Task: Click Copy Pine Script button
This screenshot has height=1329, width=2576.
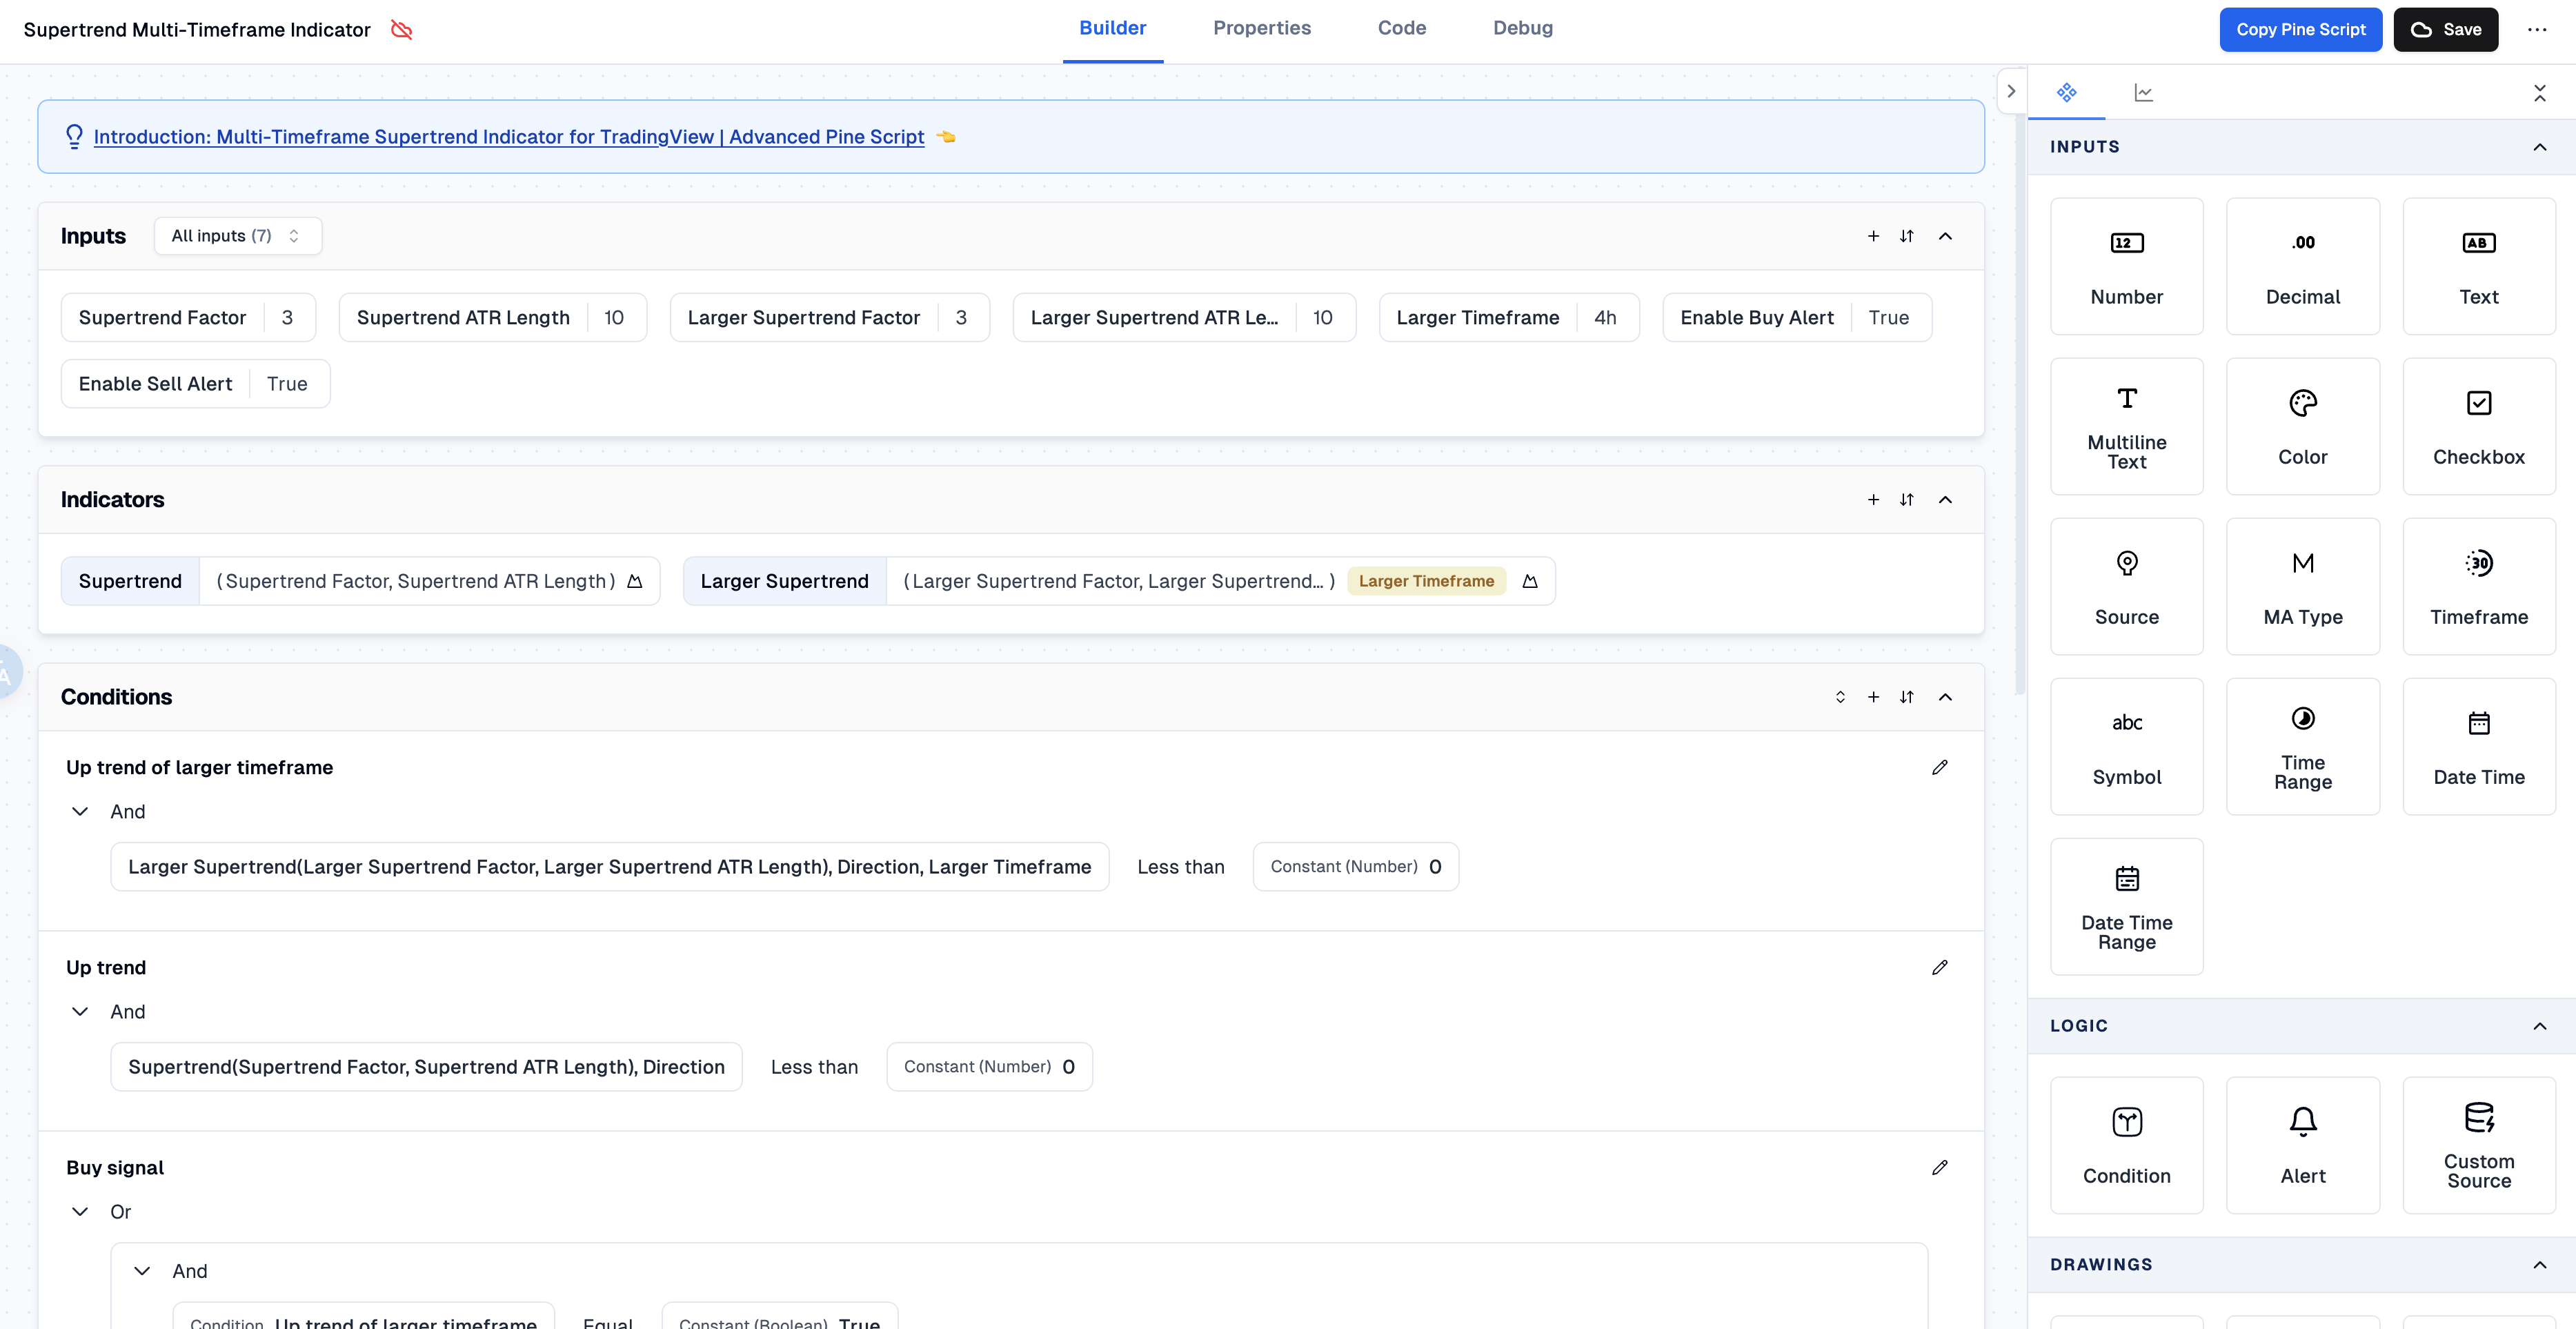Action: (x=2300, y=30)
